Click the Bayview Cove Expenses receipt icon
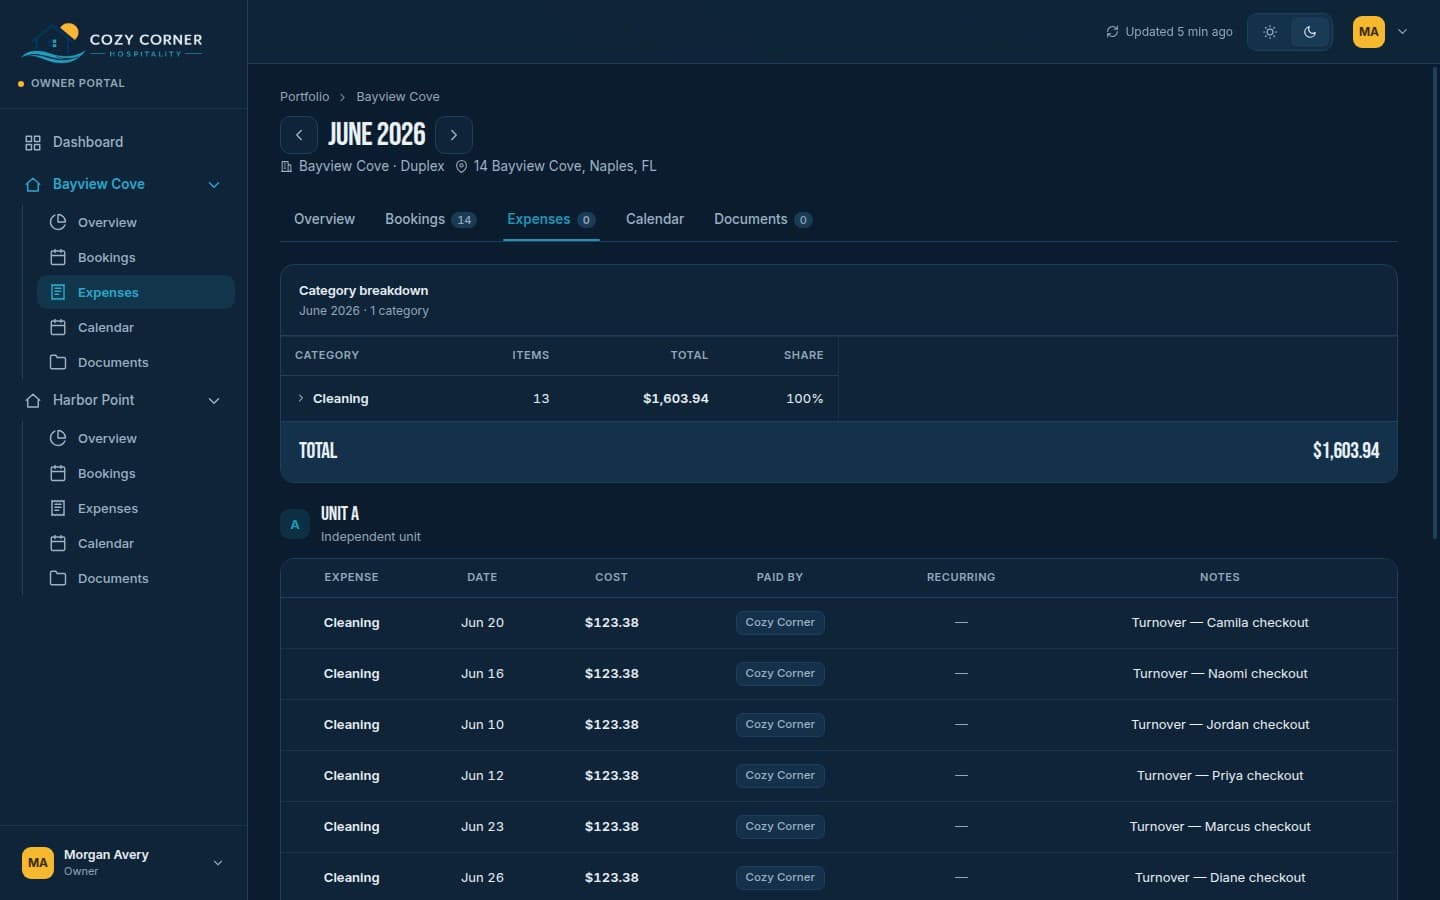Image resolution: width=1440 pixels, height=900 pixels. [58, 292]
